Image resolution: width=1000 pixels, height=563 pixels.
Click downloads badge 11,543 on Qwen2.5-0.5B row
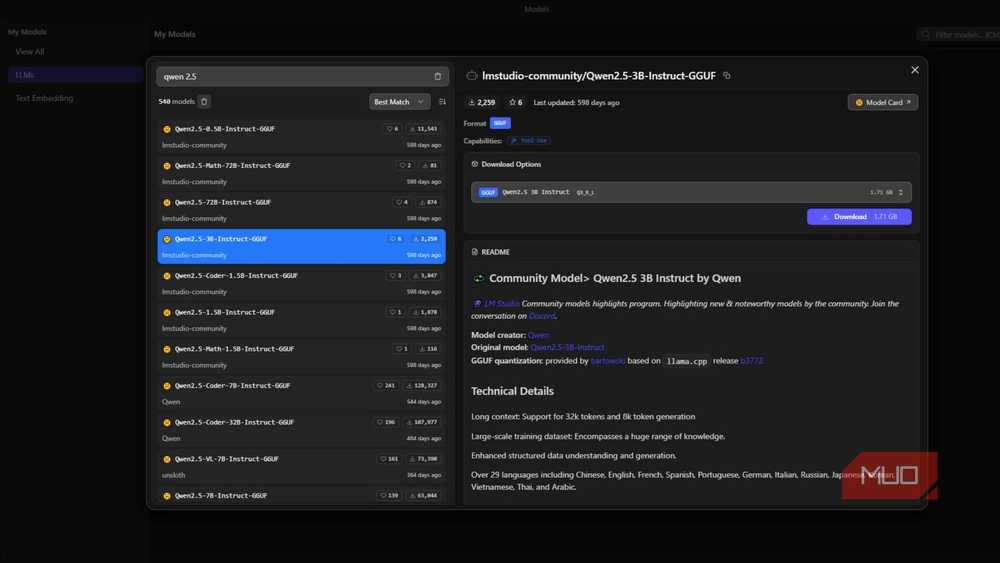[x=423, y=129]
